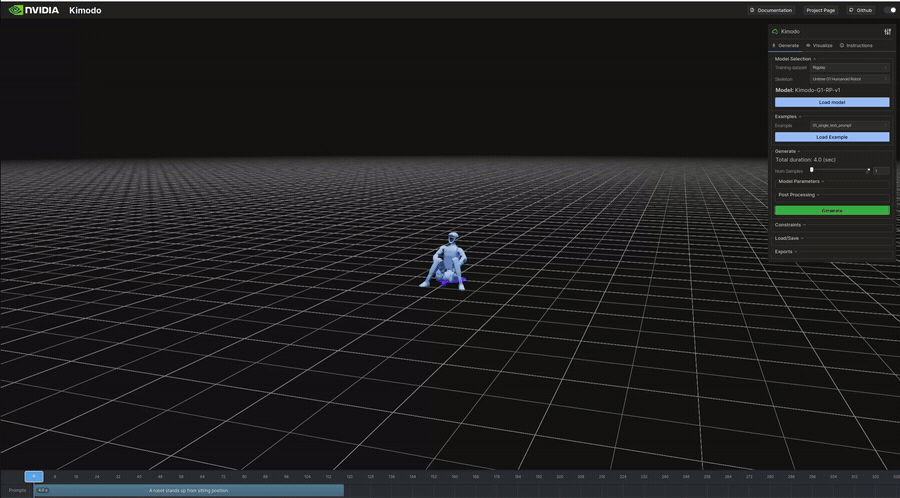
Task: Click frame 64 on the timeline ruler
Action: pos(202,477)
